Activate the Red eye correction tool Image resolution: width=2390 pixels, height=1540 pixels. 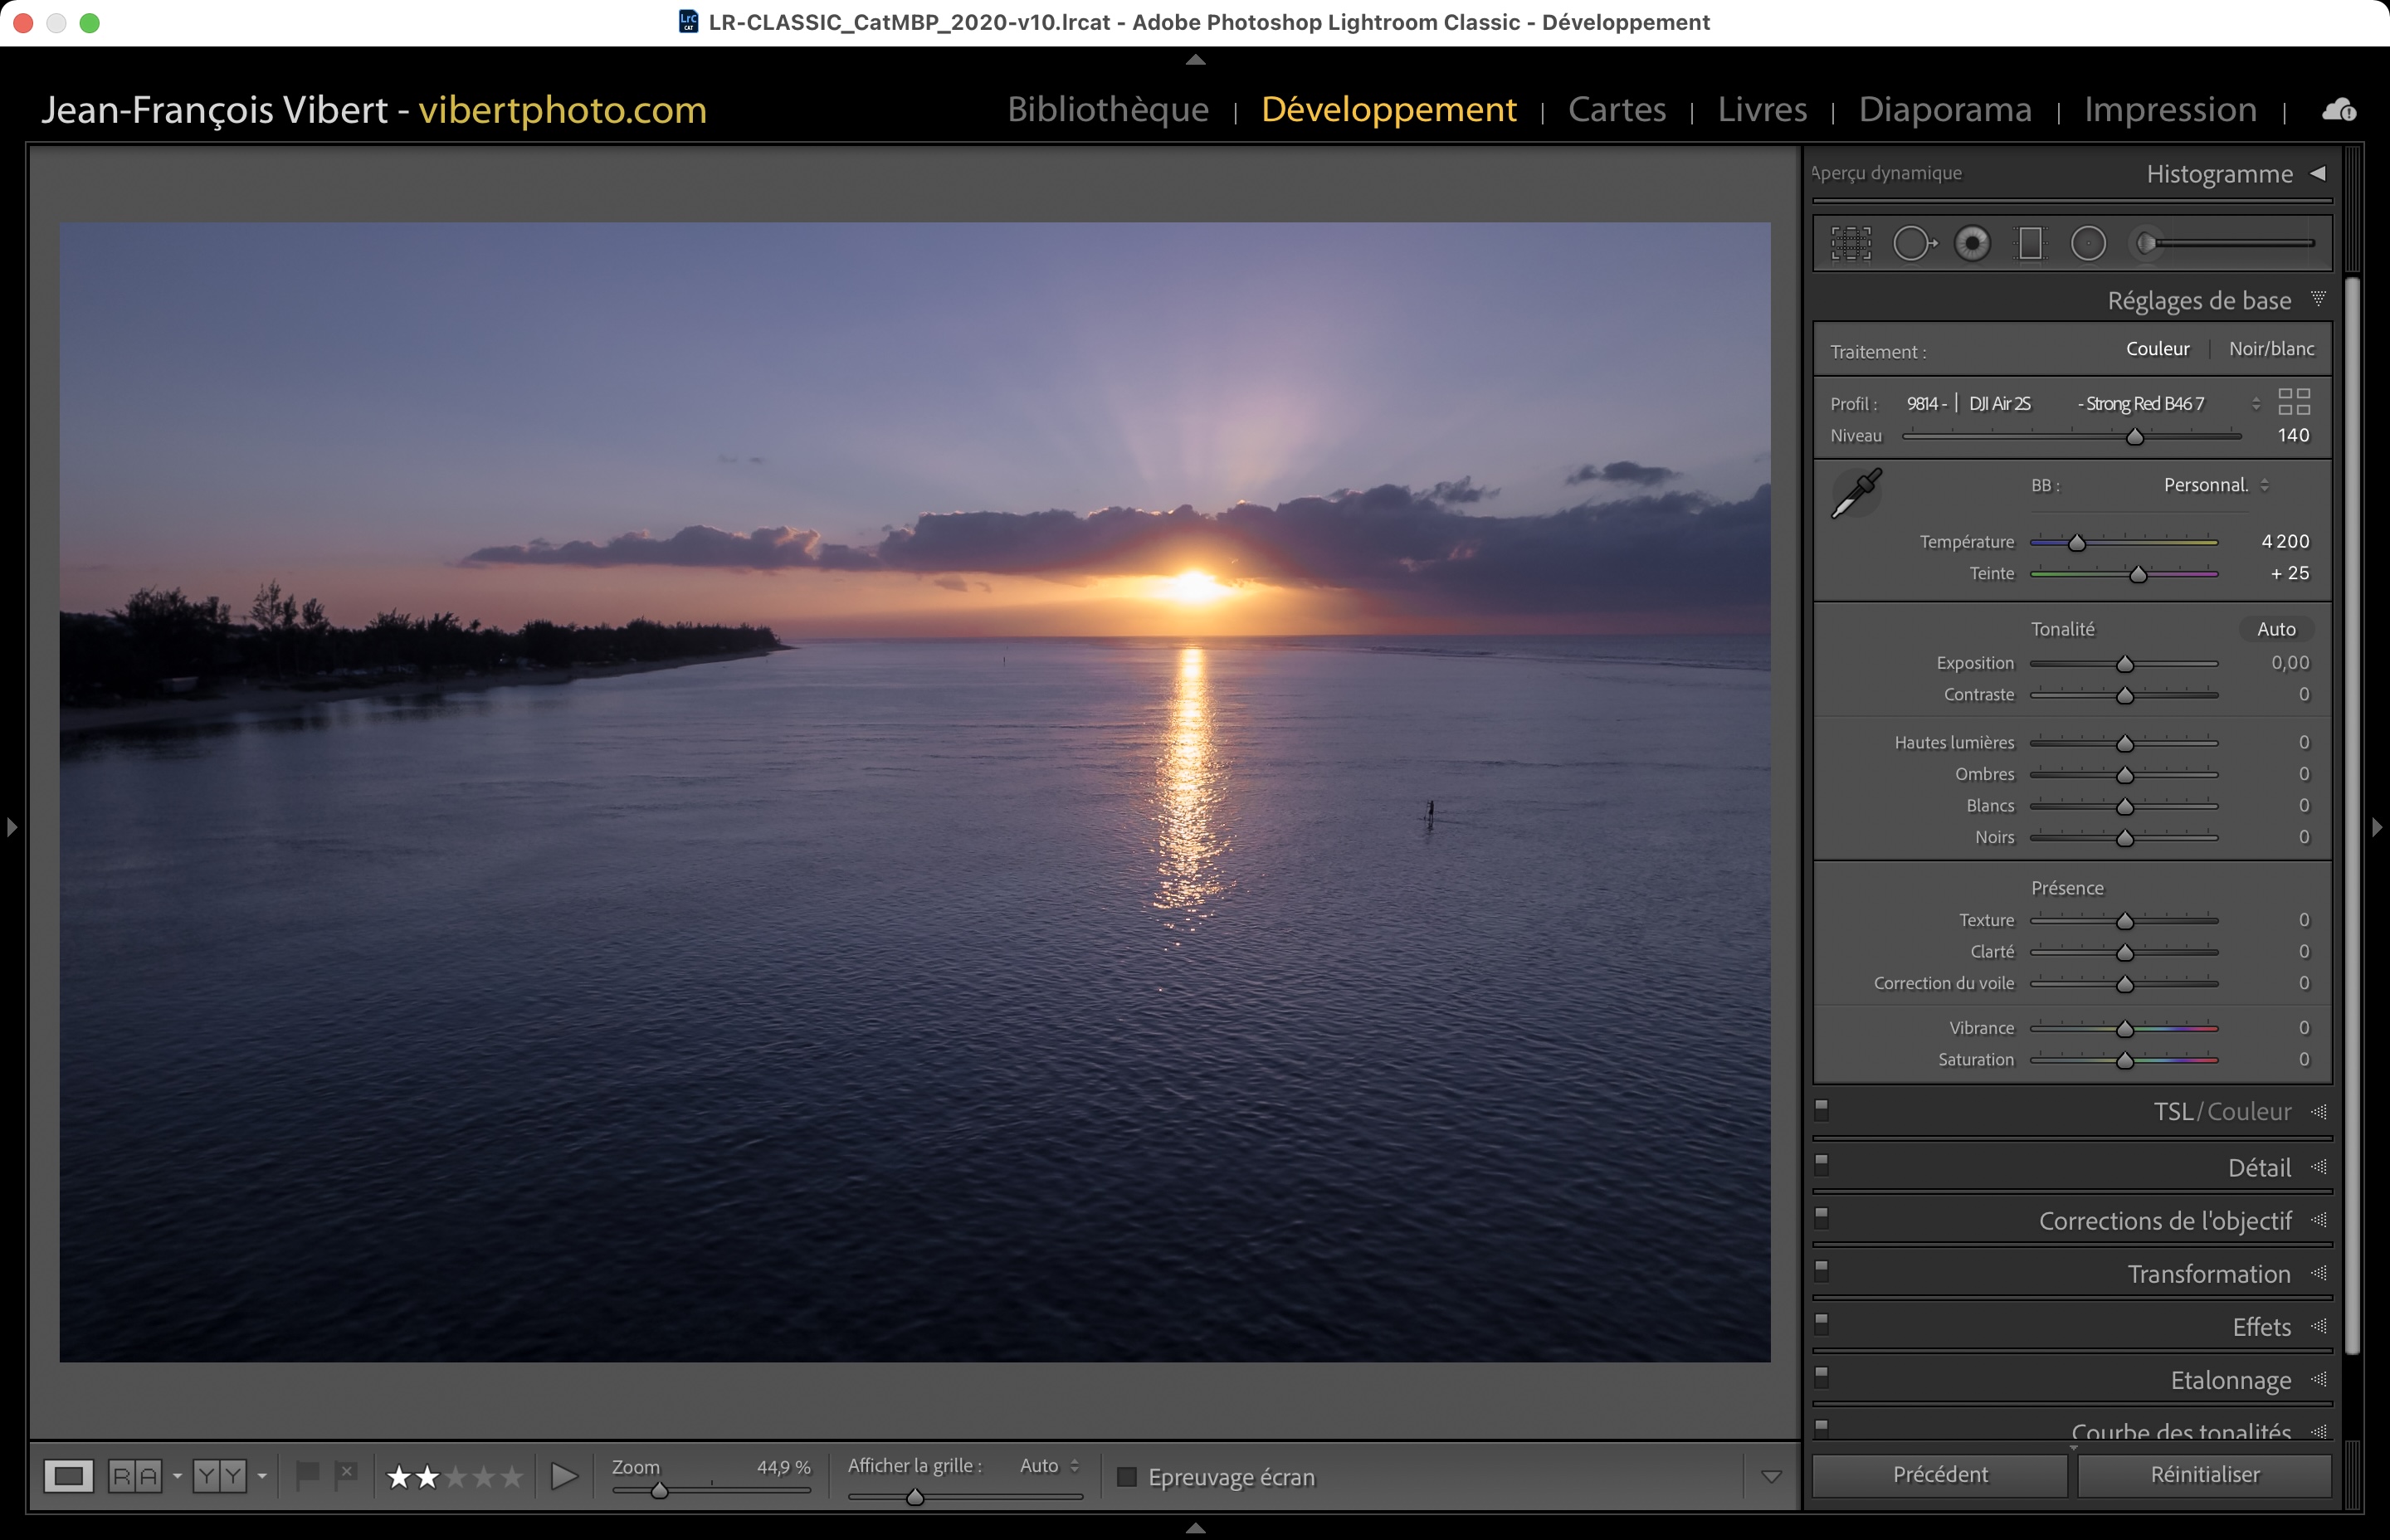pos(1972,243)
